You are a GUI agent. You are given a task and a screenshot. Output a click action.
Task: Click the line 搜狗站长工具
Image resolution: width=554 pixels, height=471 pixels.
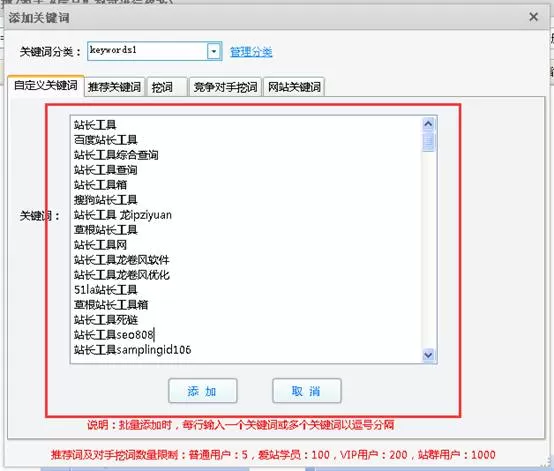106,200
